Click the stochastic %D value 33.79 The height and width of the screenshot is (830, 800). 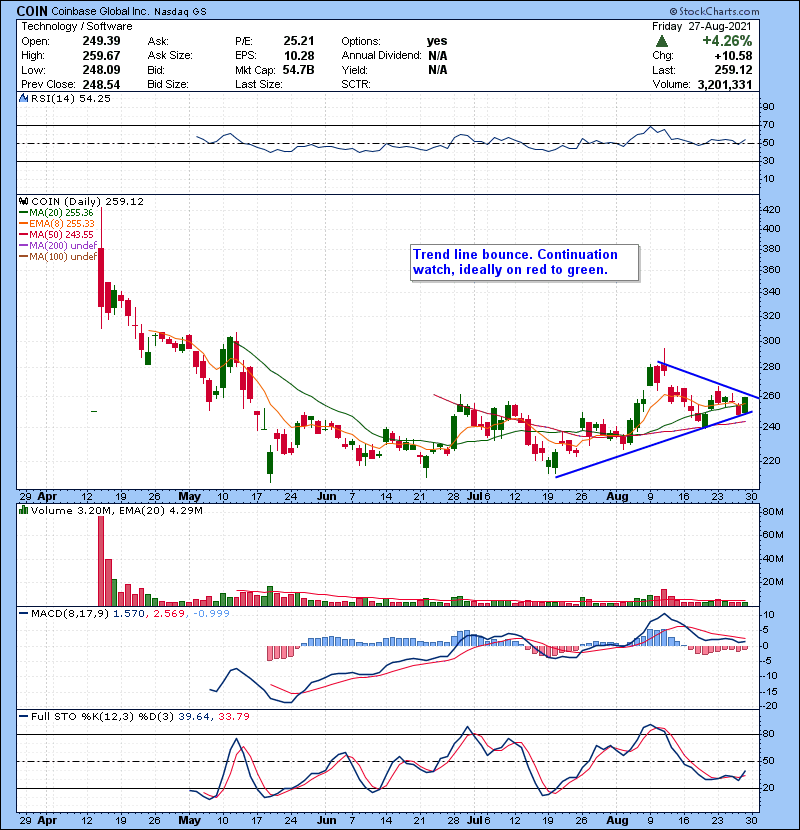pyautogui.click(x=233, y=716)
